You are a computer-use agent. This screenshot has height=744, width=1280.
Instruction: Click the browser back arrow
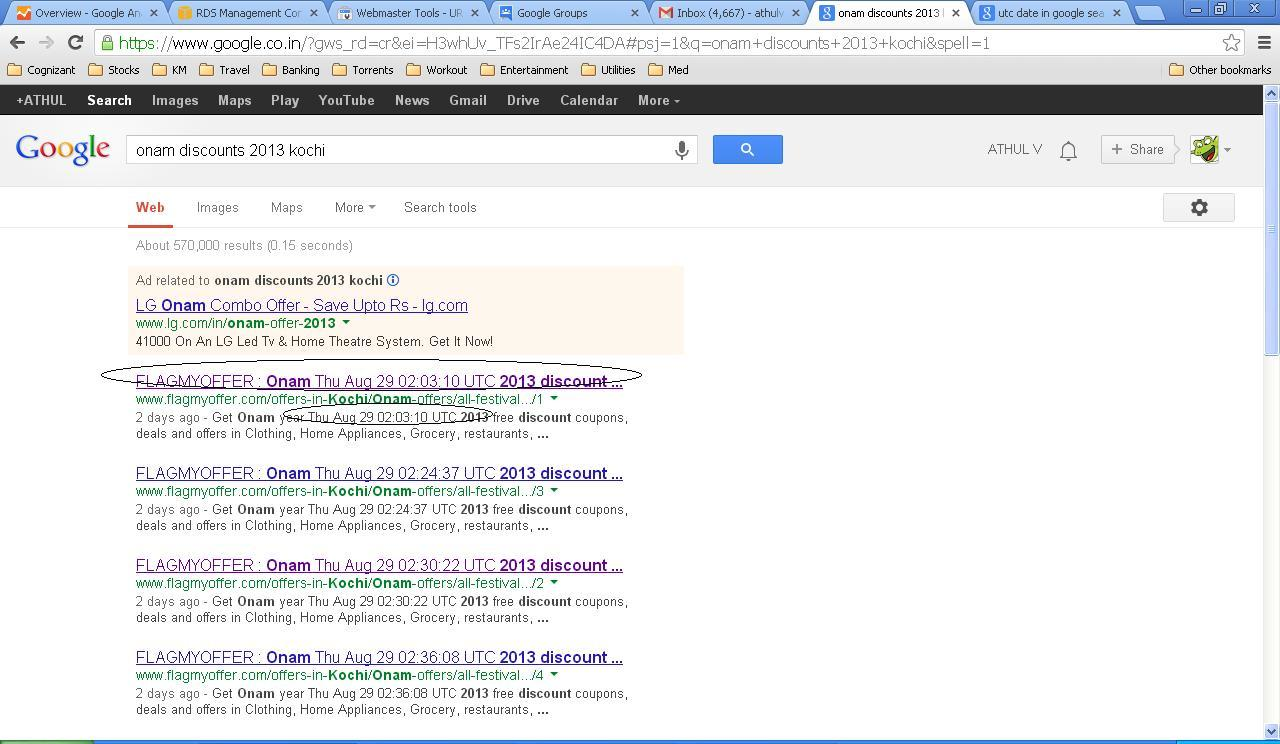click(x=17, y=43)
